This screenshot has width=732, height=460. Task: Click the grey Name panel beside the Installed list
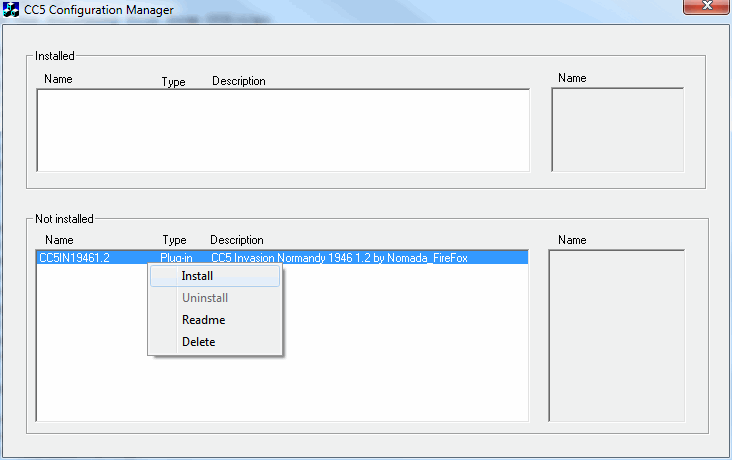[617, 130]
